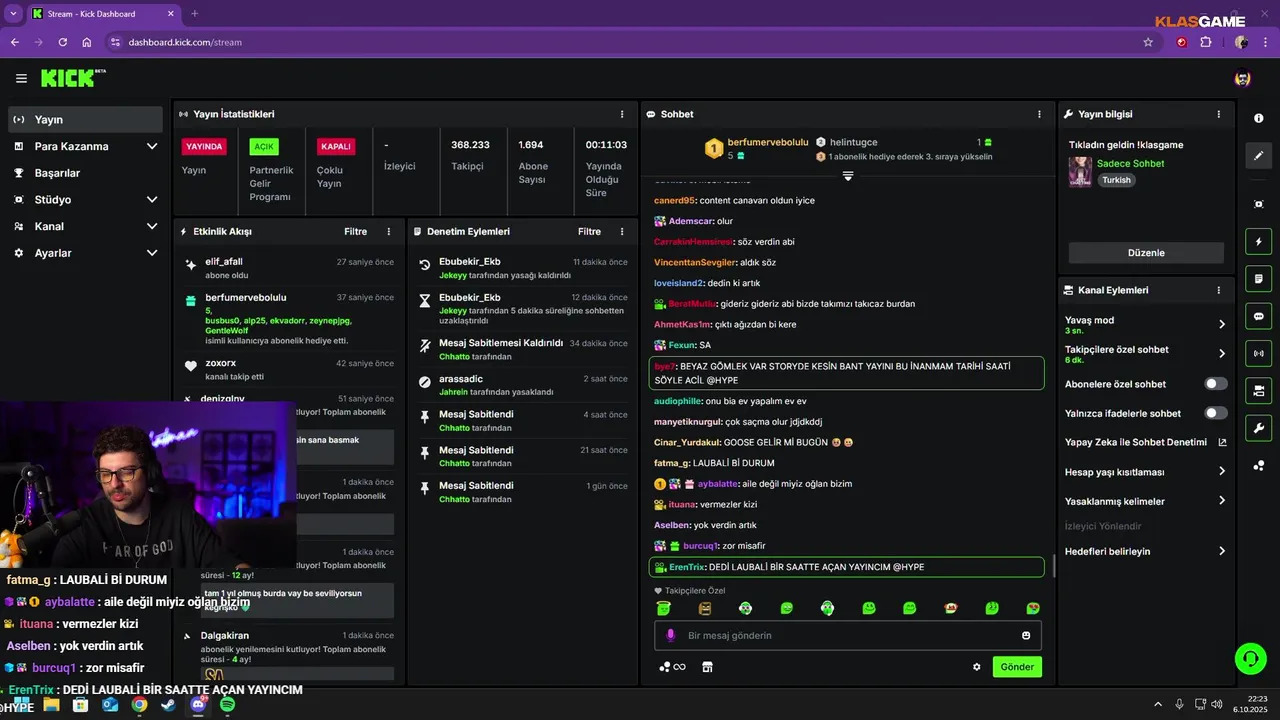The height and width of the screenshot is (720, 1280).
Task: Open the green headset support button
Action: (x=1251, y=659)
